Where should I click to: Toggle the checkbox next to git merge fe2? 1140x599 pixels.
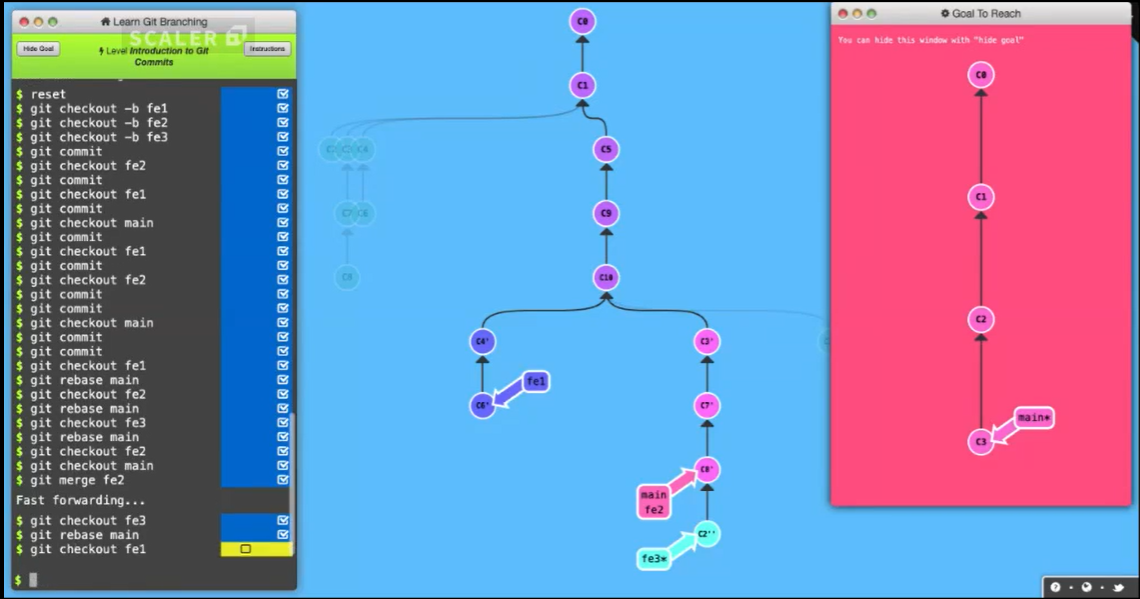tap(283, 480)
